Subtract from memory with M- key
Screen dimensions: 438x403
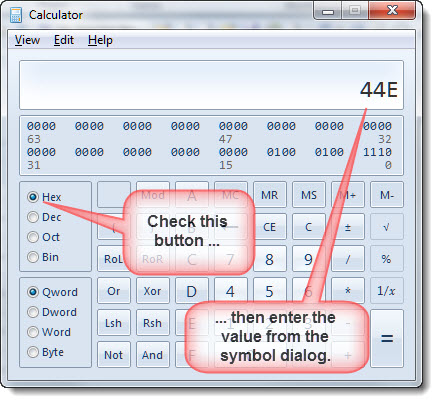[387, 195]
